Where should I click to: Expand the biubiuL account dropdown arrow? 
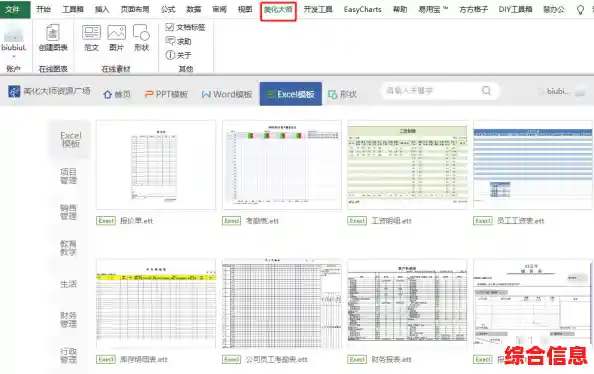(x=14, y=56)
